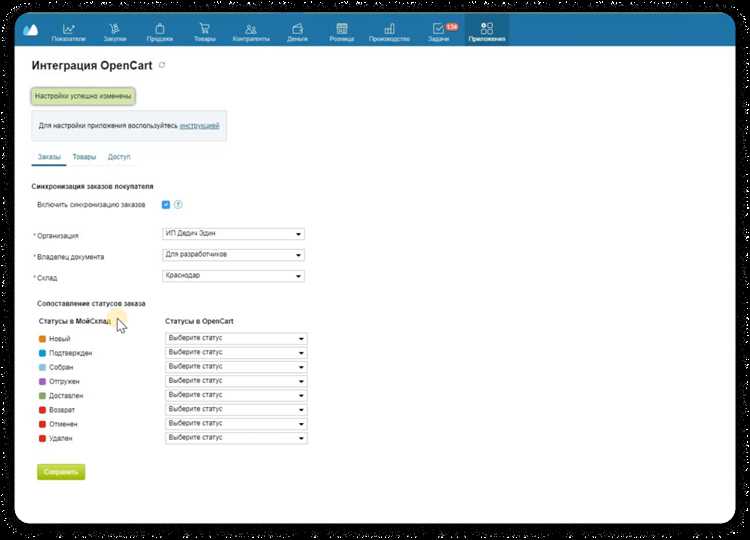Open the Закупки section

[115, 33]
